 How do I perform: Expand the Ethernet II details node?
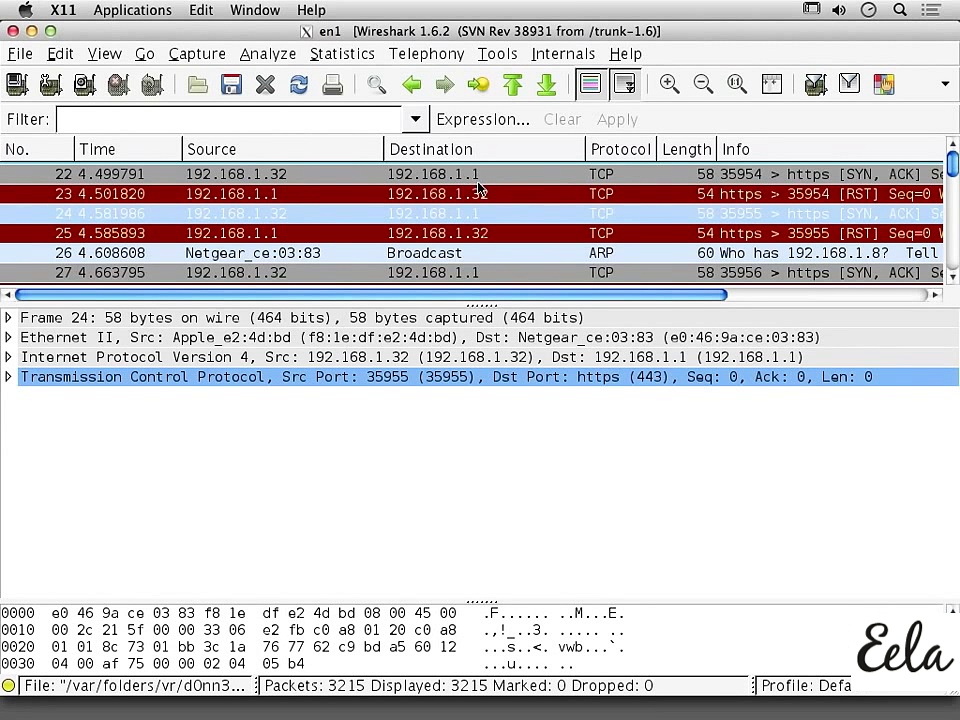click(x=9, y=337)
